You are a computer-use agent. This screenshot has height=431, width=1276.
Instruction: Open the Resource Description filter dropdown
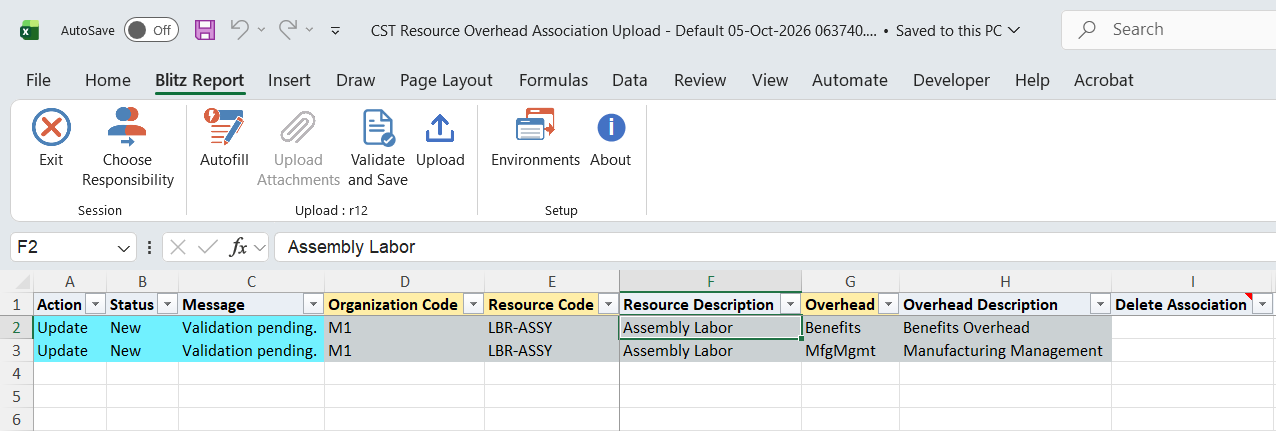790,304
